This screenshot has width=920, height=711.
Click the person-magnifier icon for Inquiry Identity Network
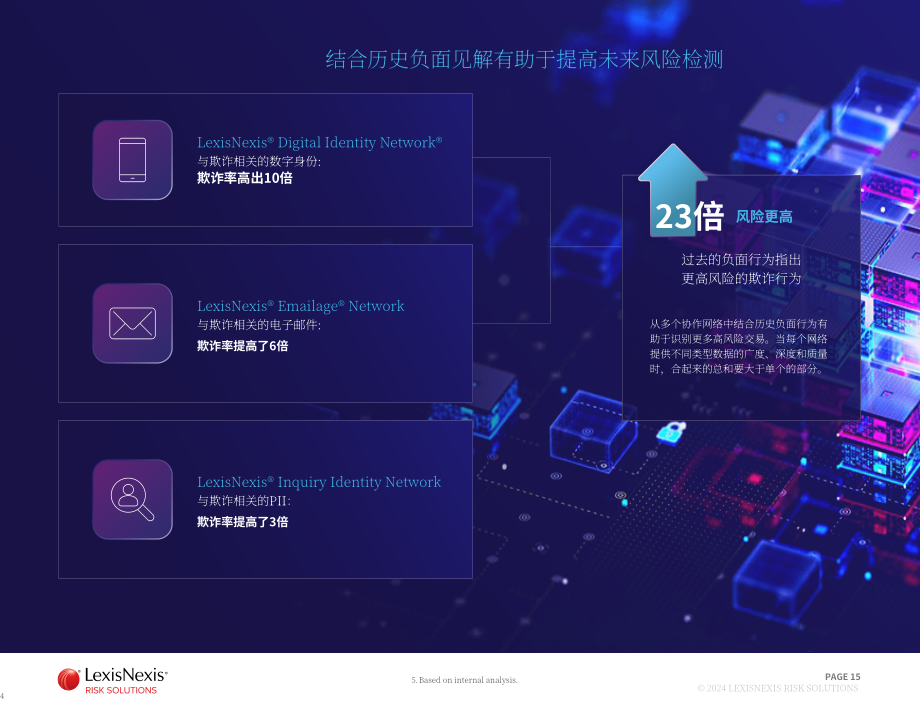click(133, 499)
